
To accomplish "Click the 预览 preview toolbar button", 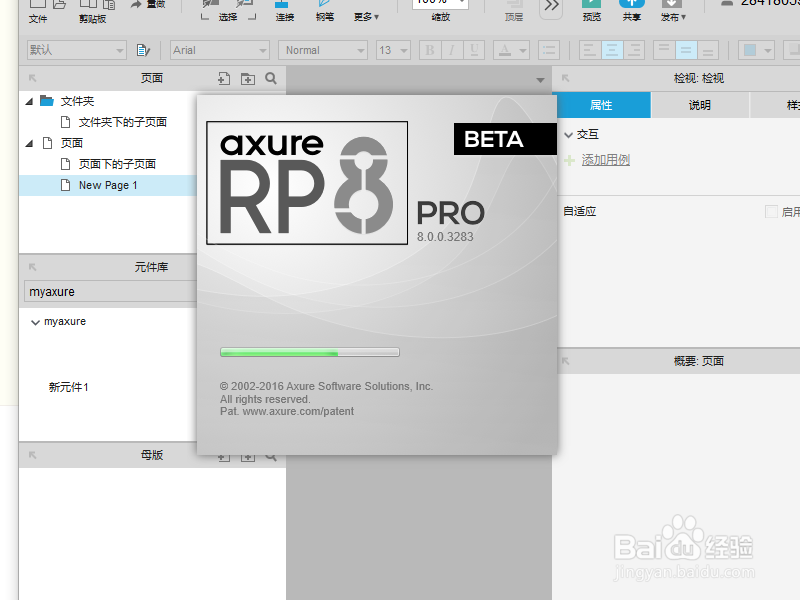I will tap(591, 10).
